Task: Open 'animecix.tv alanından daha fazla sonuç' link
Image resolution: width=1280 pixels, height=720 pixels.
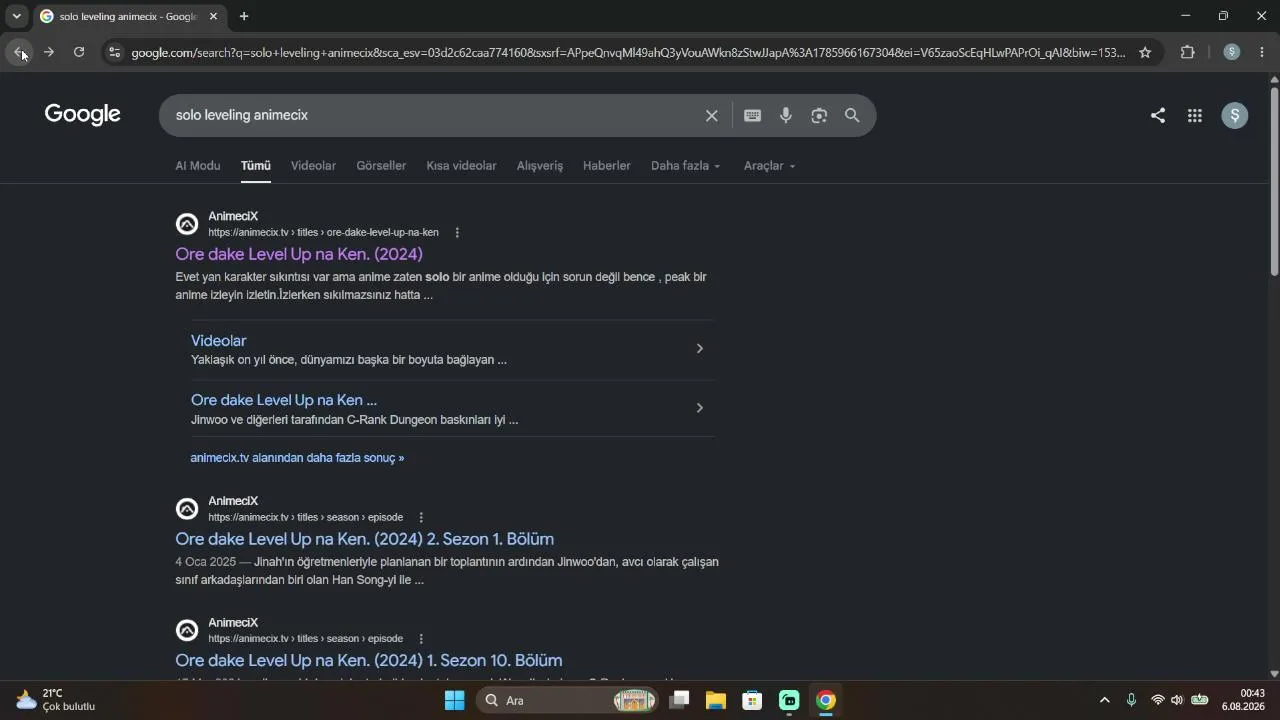Action: (297, 458)
